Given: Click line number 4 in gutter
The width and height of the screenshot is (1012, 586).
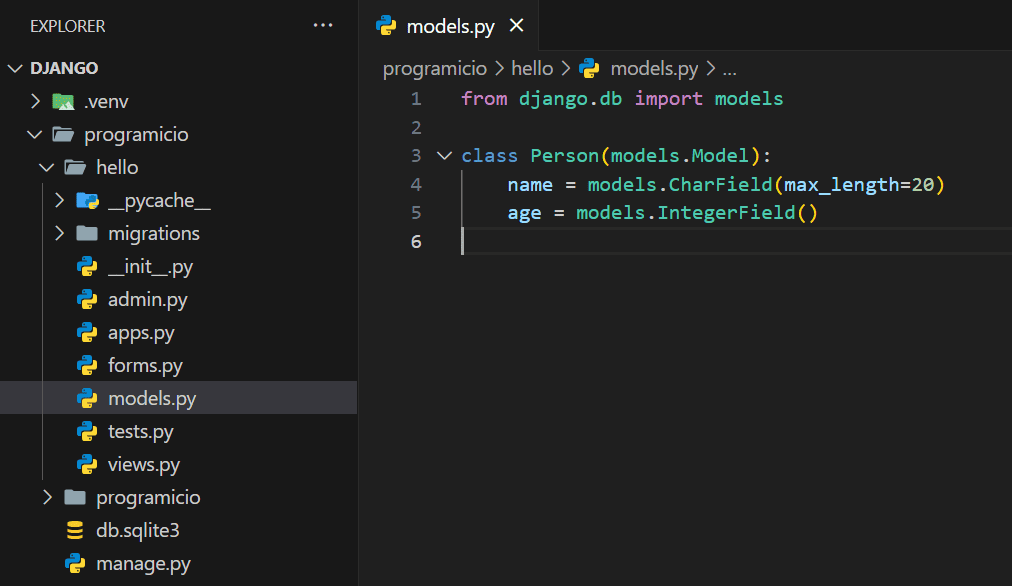Looking at the screenshot, I should (416, 185).
